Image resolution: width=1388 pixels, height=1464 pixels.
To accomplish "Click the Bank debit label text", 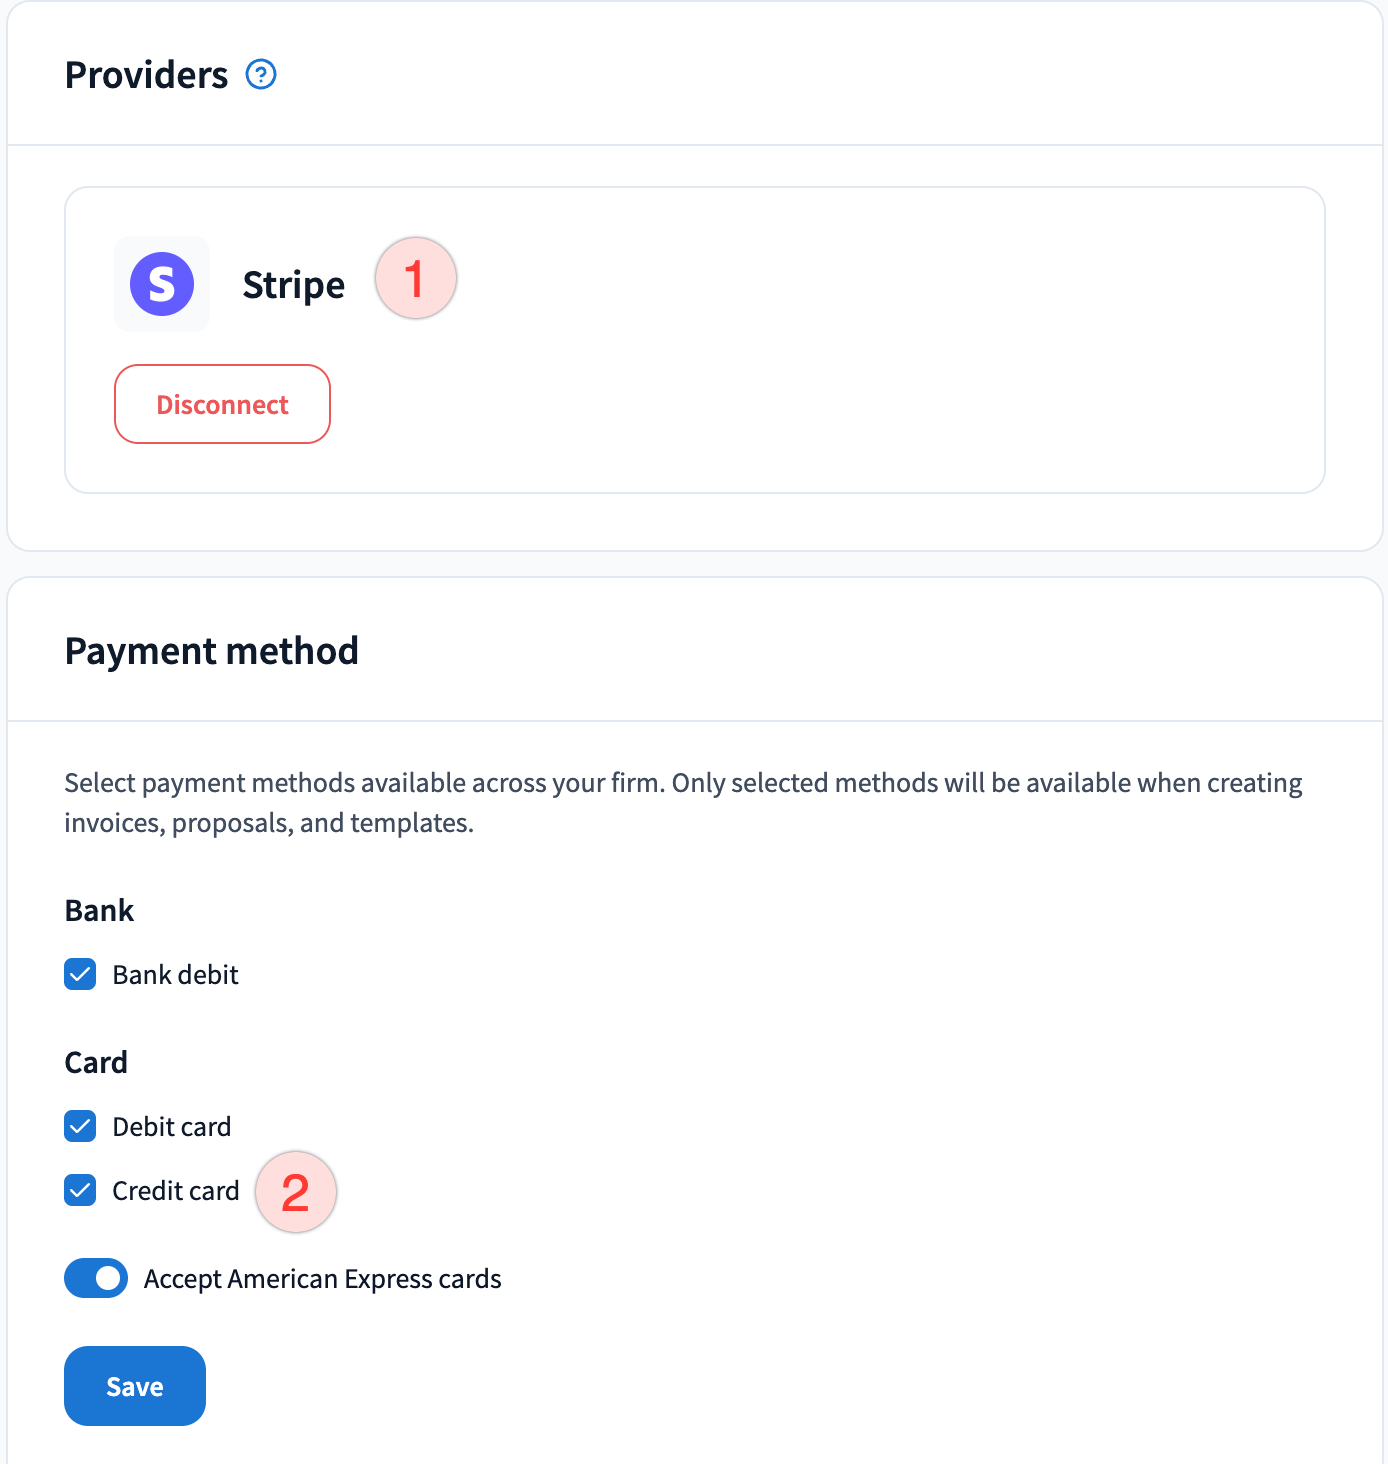I will point(176,975).
